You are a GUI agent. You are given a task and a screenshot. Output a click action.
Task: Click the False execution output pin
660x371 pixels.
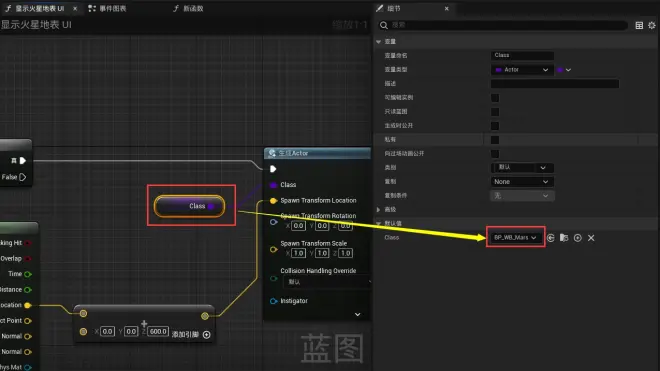point(23,177)
